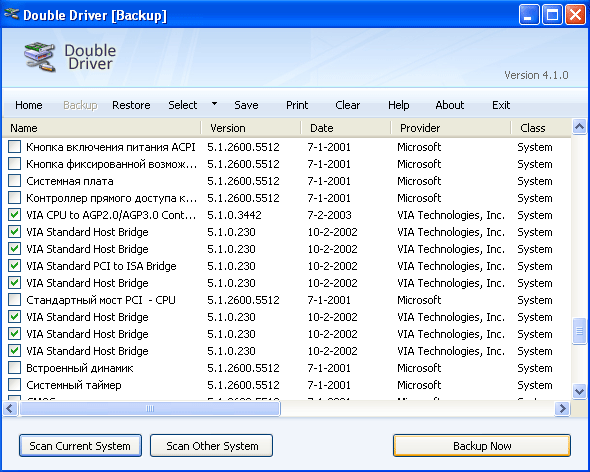Viewport: 590px width, 472px height.
Task: Open the Restore menu item
Action: [131, 105]
